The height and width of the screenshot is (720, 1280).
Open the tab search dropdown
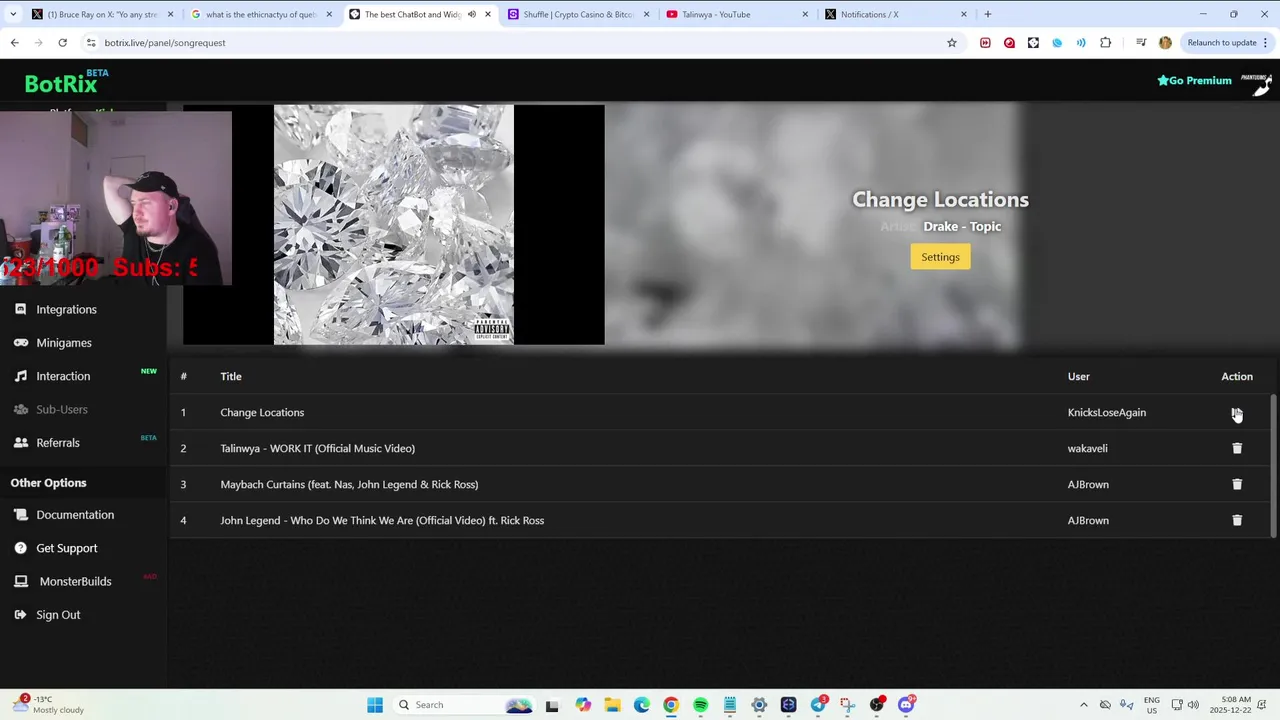[12, 14]
